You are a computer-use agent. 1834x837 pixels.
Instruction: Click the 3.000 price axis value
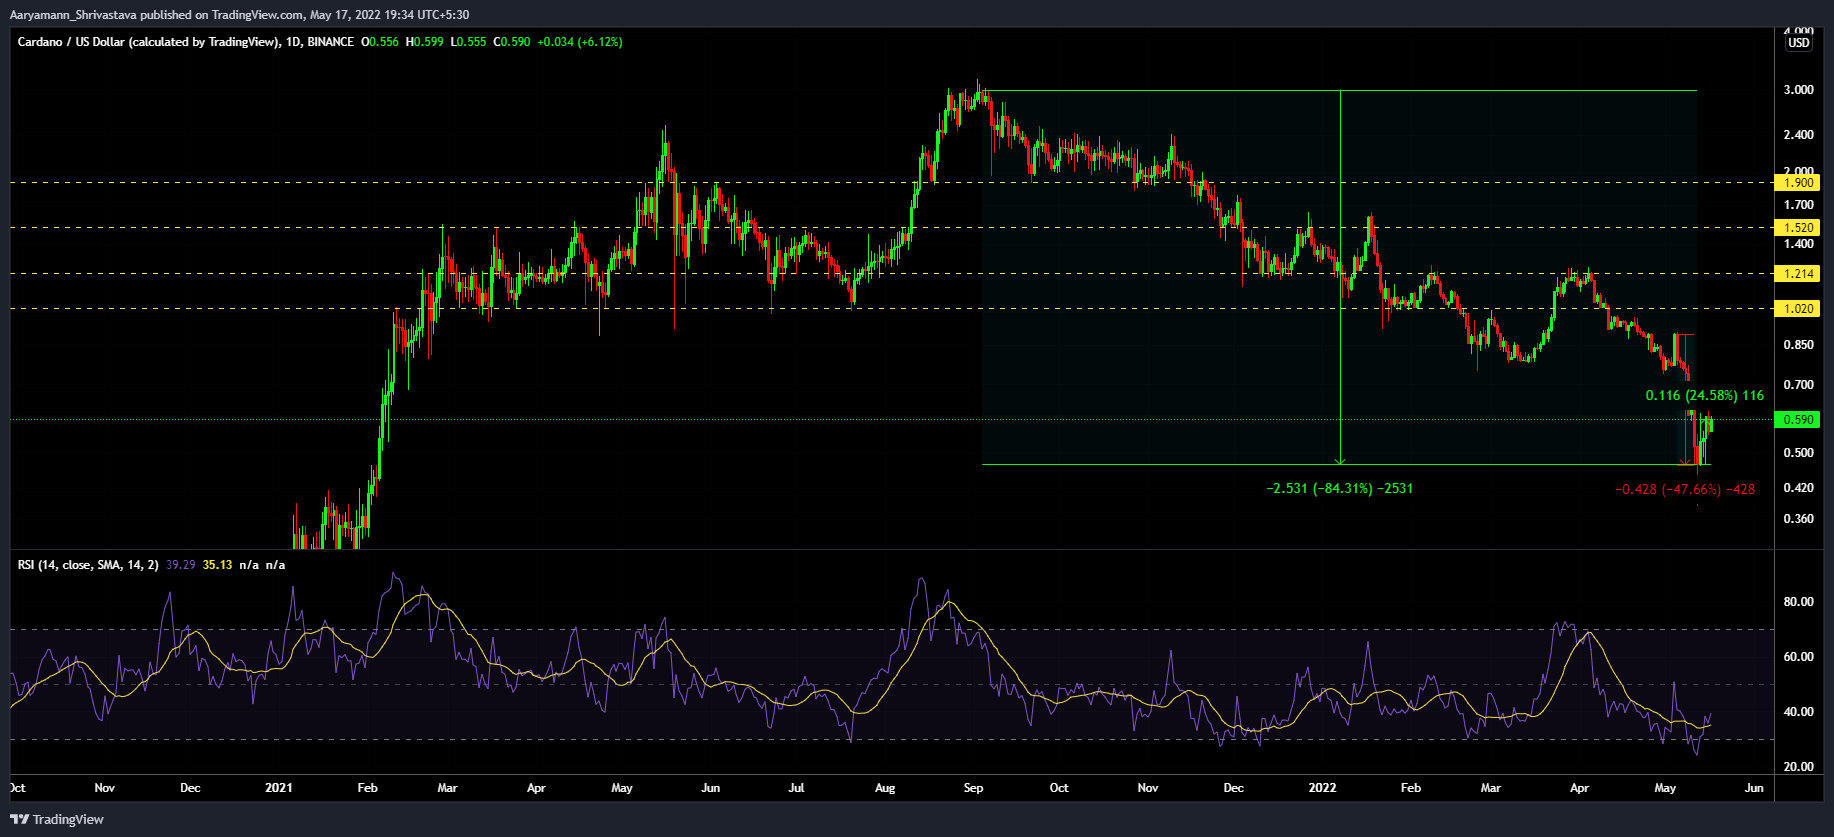click(x=1799, y=90)
